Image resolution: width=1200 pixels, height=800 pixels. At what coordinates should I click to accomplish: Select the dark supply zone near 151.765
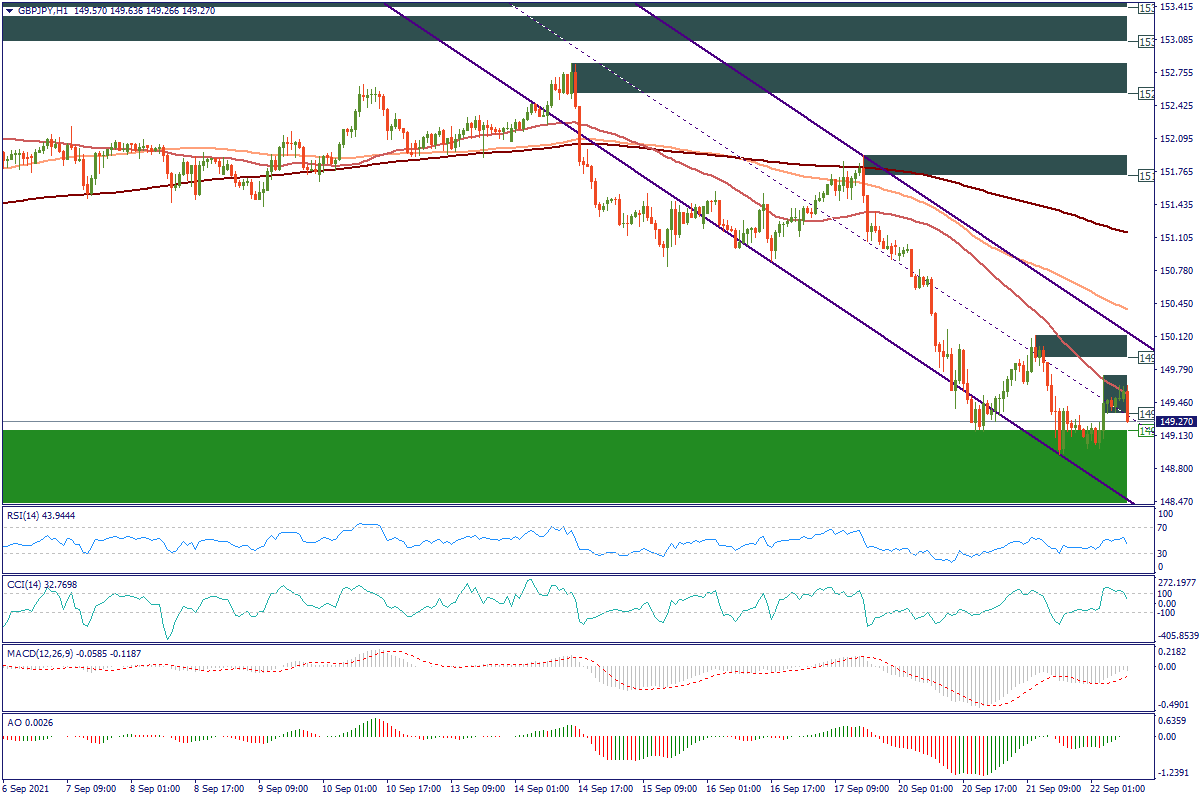(994, 165)
